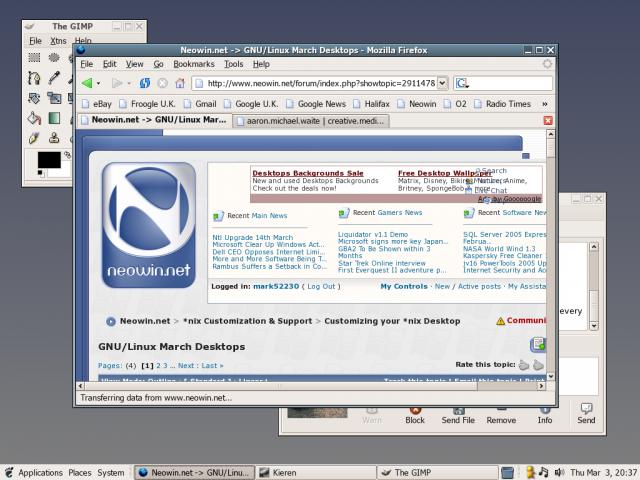Click the Firefox Forward arrow button
This screenshot has height=480, width=640.
[117, 83]
